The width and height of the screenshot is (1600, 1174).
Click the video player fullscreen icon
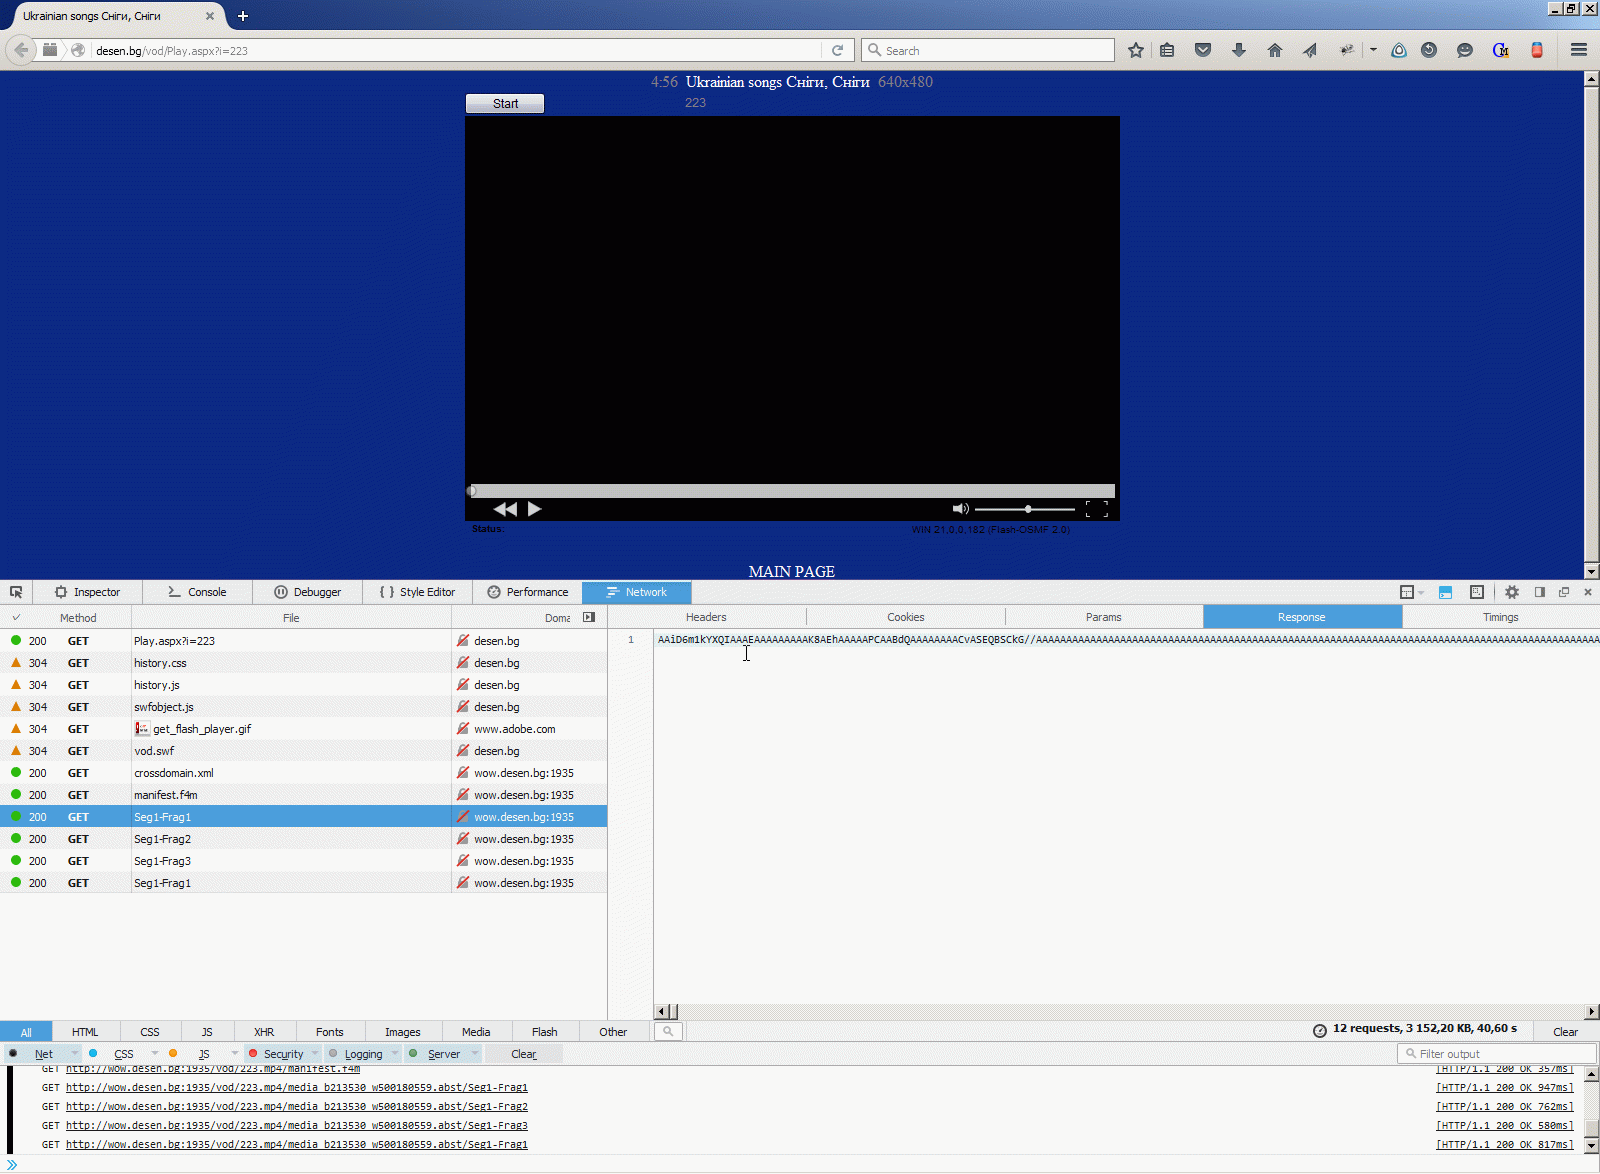[1097, 509]
